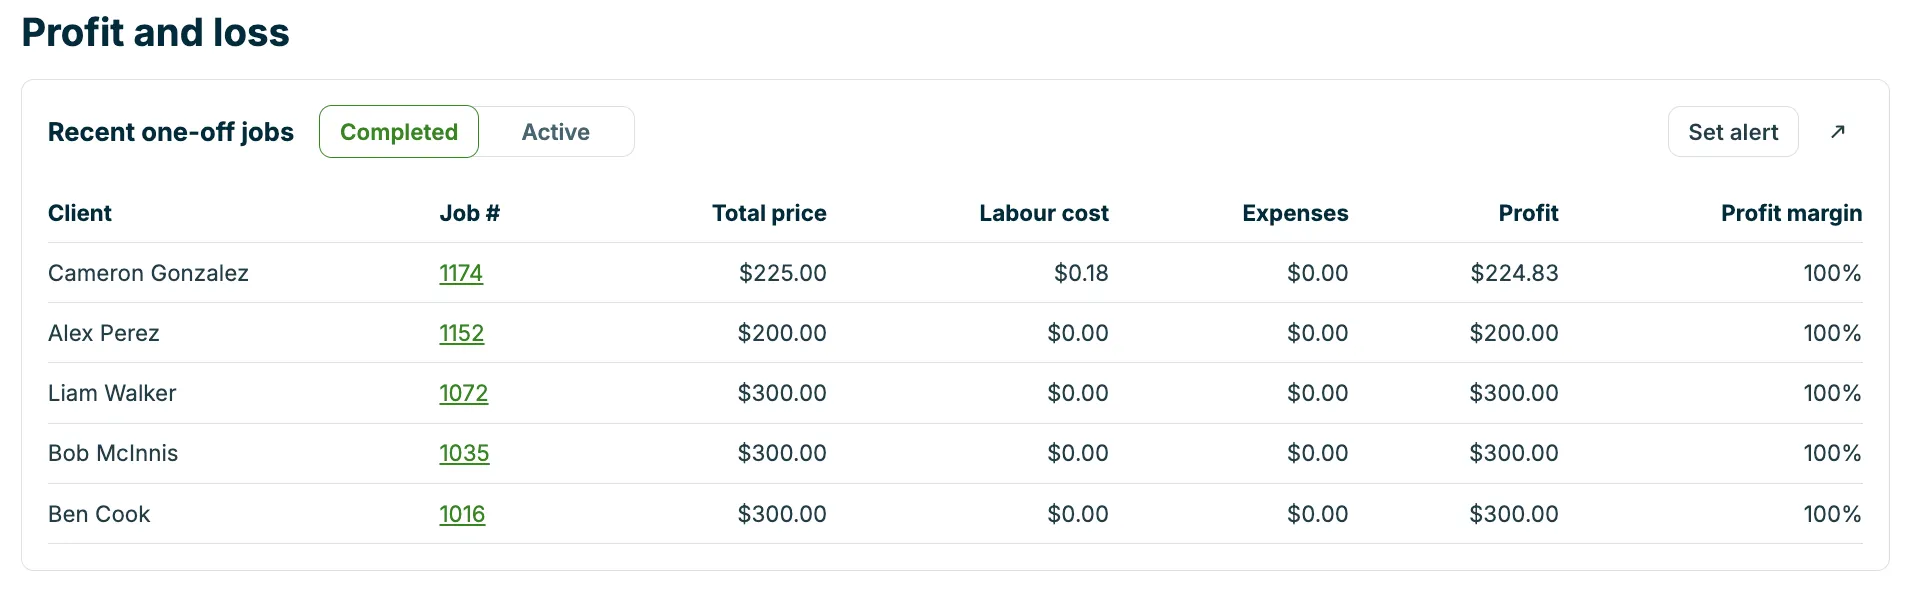Switch to the Completed jobs tab

tap(399, 132)
